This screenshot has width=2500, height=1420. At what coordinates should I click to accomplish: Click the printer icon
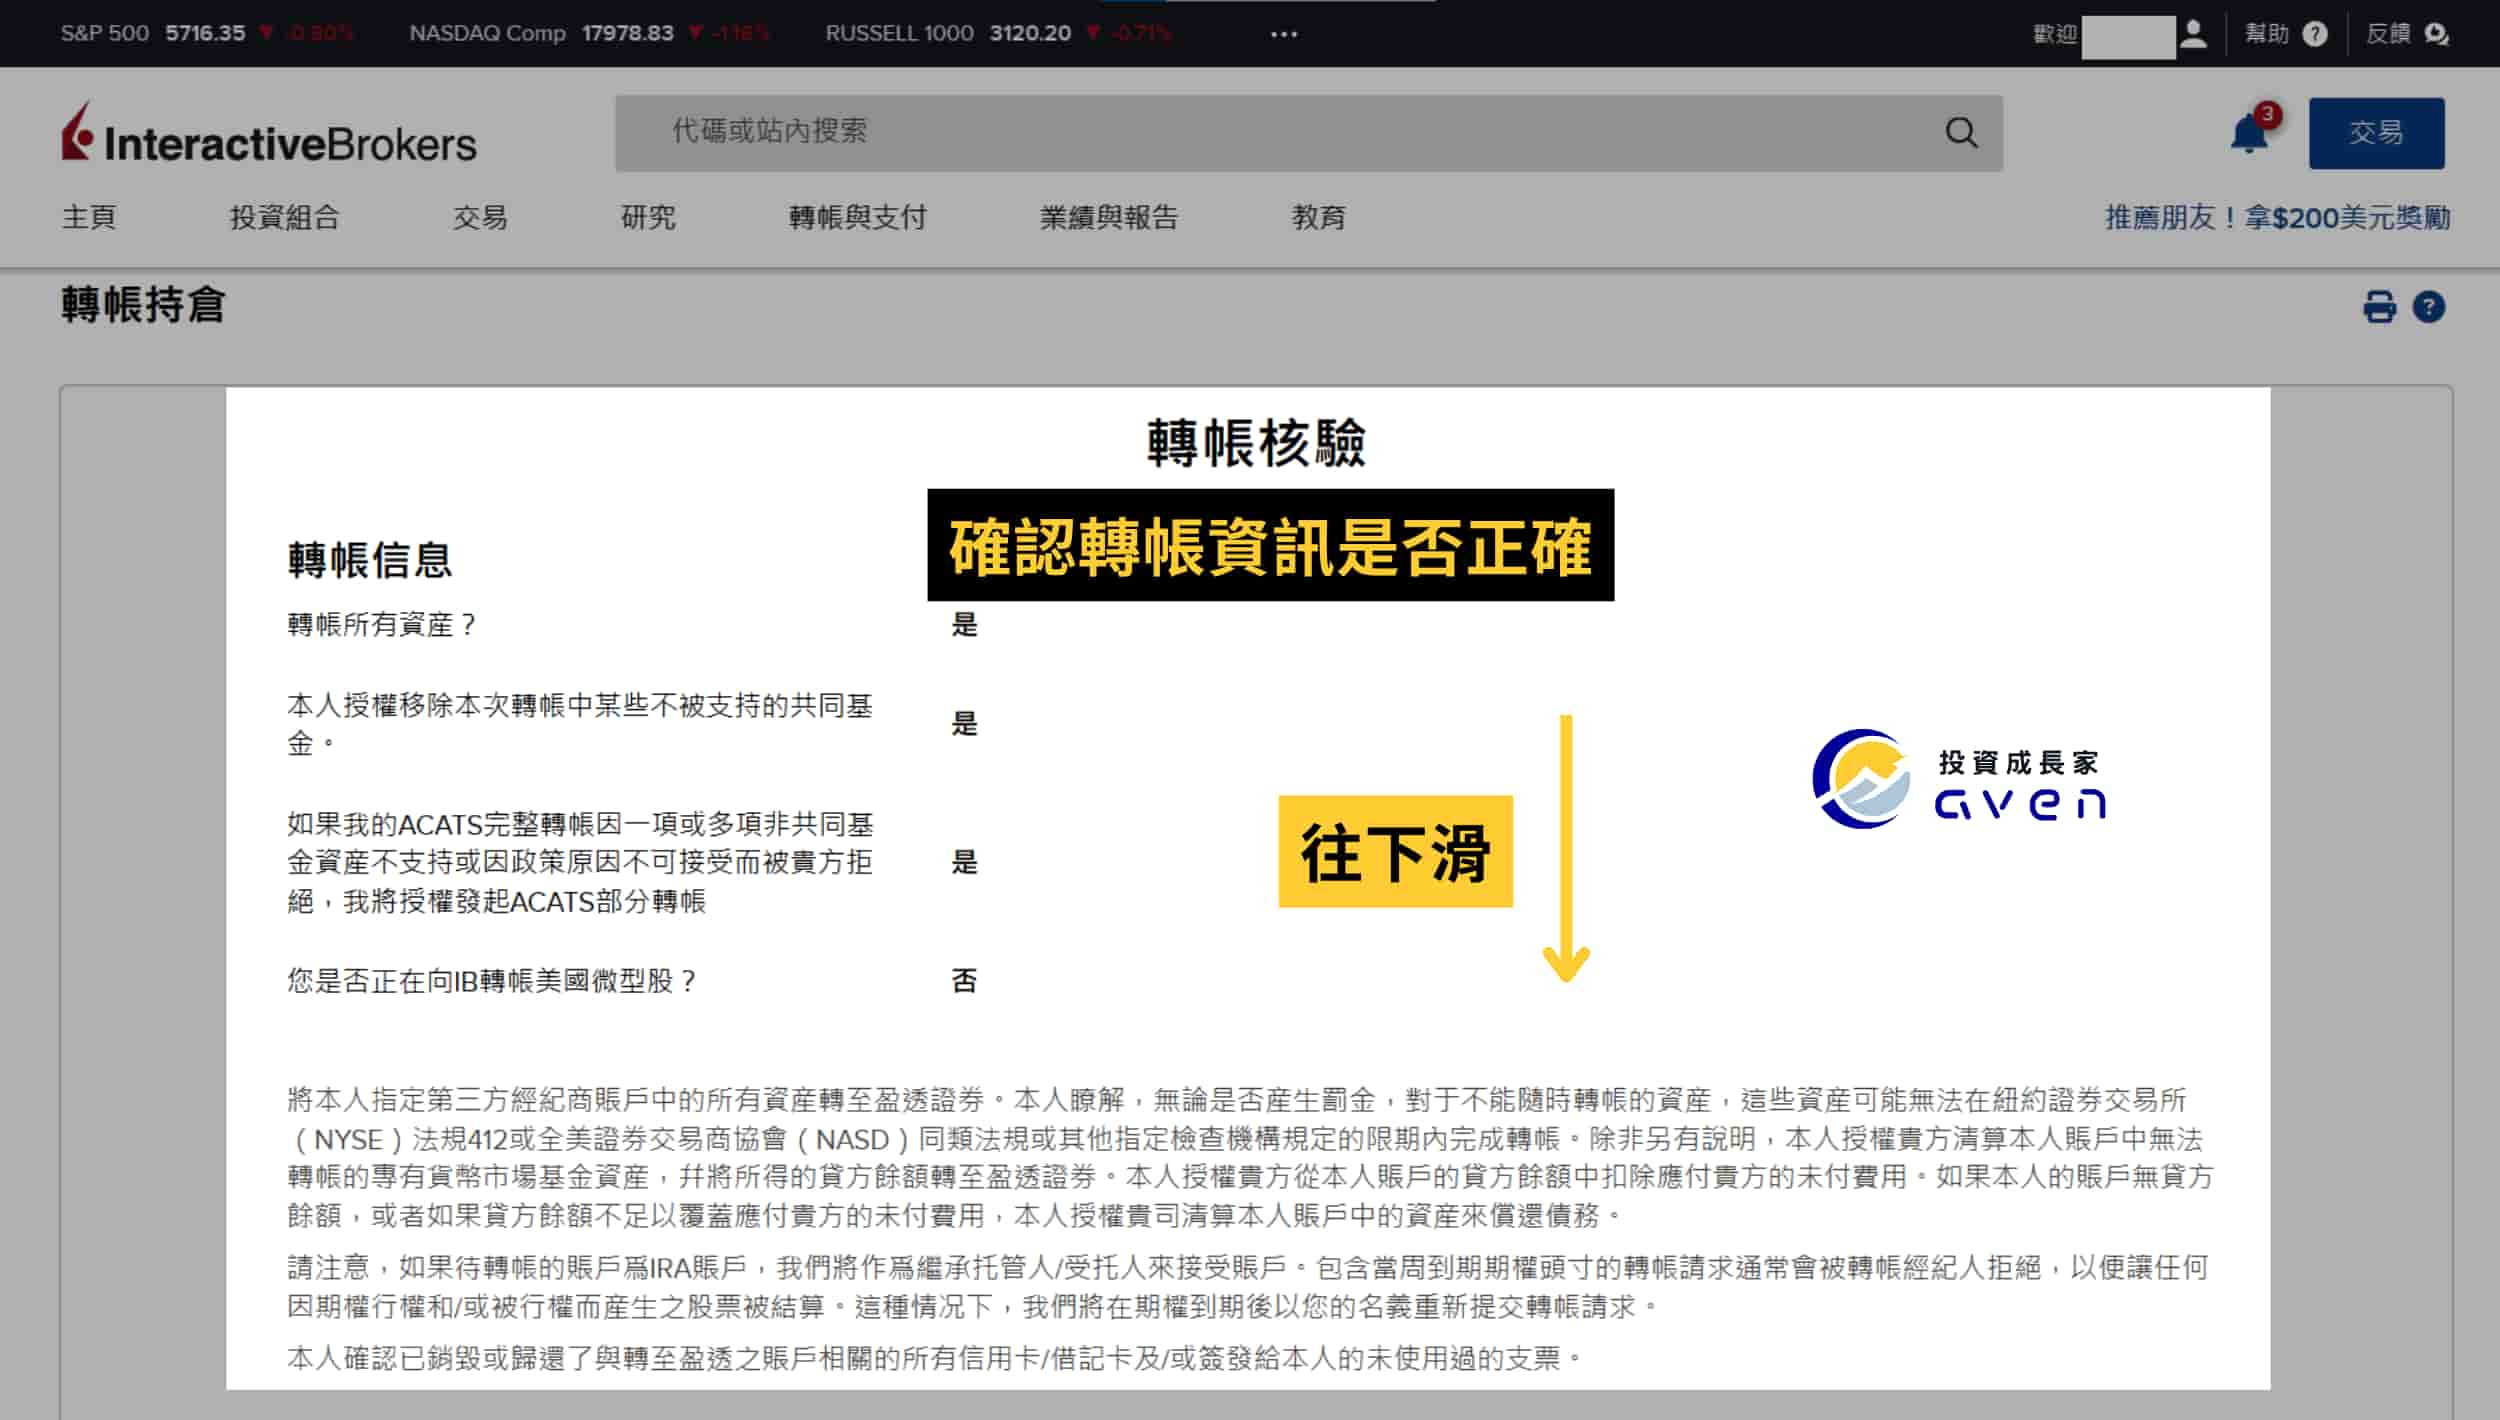pyautogui.click(x=2379, y=307)
